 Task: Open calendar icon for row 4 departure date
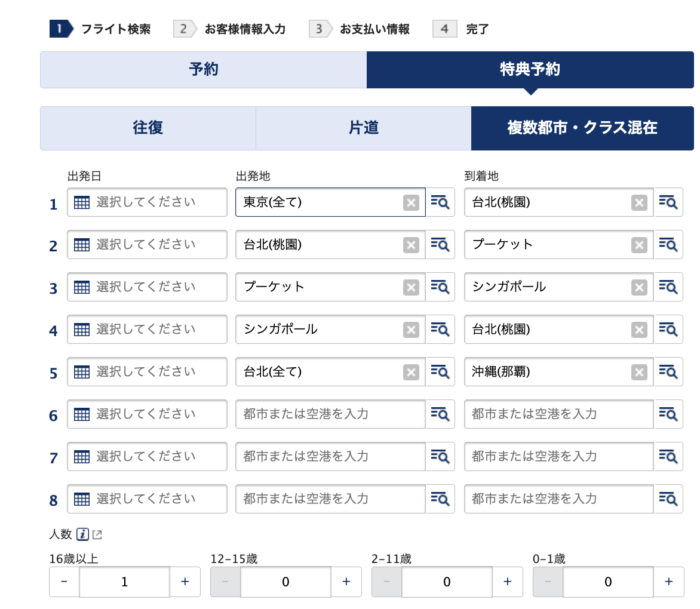82,330
